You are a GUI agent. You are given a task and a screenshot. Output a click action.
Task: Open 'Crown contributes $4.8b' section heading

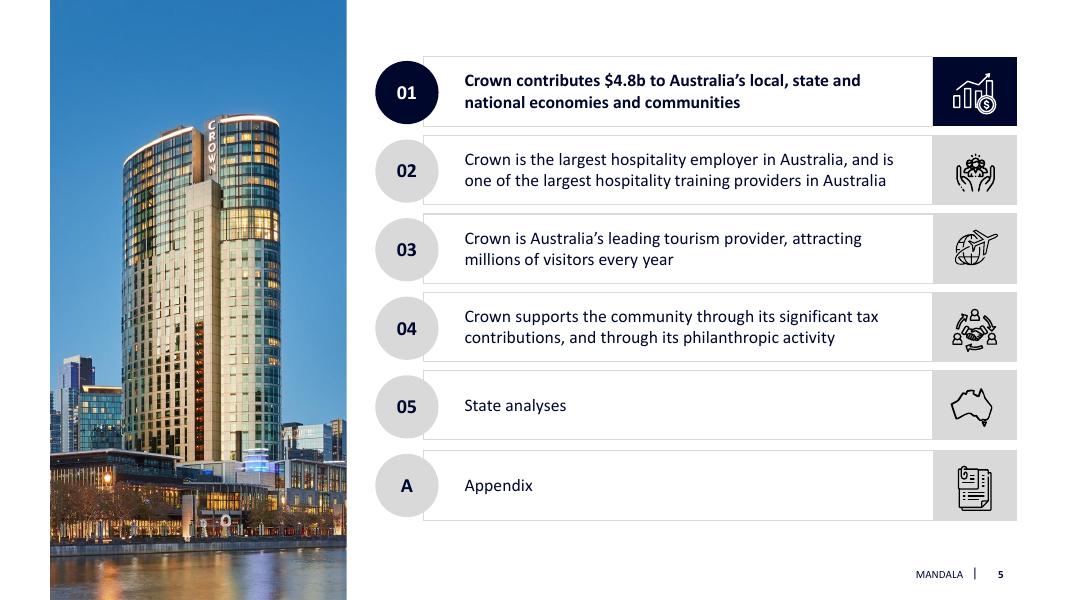(662, 91)
